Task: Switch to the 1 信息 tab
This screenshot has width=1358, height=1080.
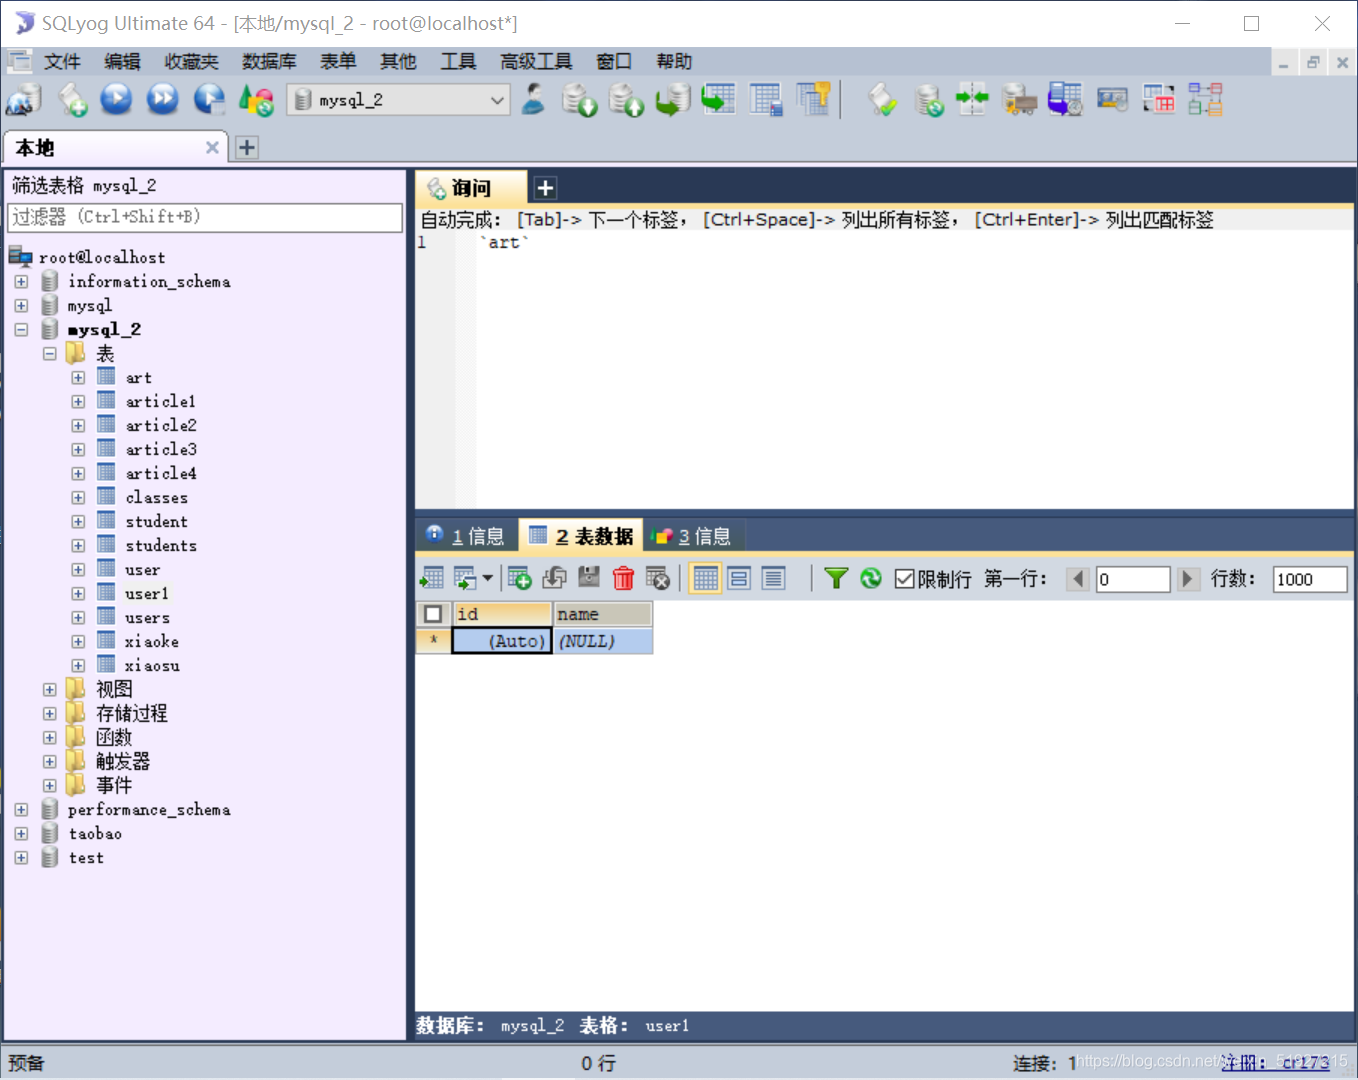Action: (x=466, y=536)
